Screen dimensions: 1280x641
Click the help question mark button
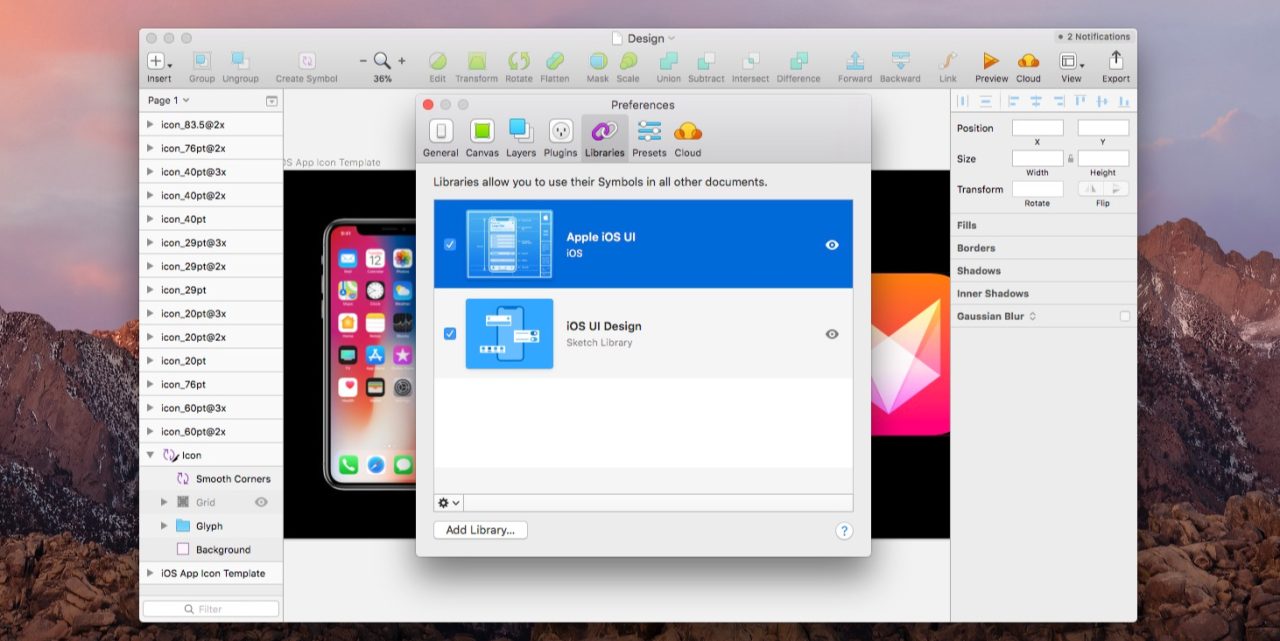pos(843,531)
